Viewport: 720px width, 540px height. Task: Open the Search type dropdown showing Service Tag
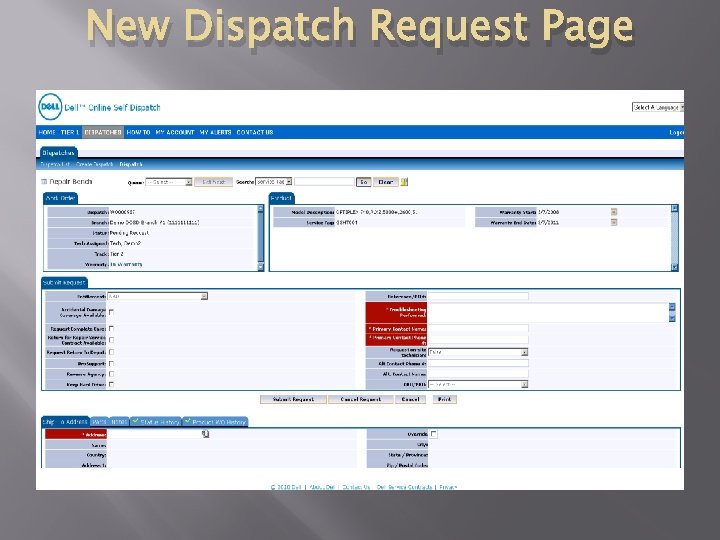pyautogui.click(x=274, y=182)
